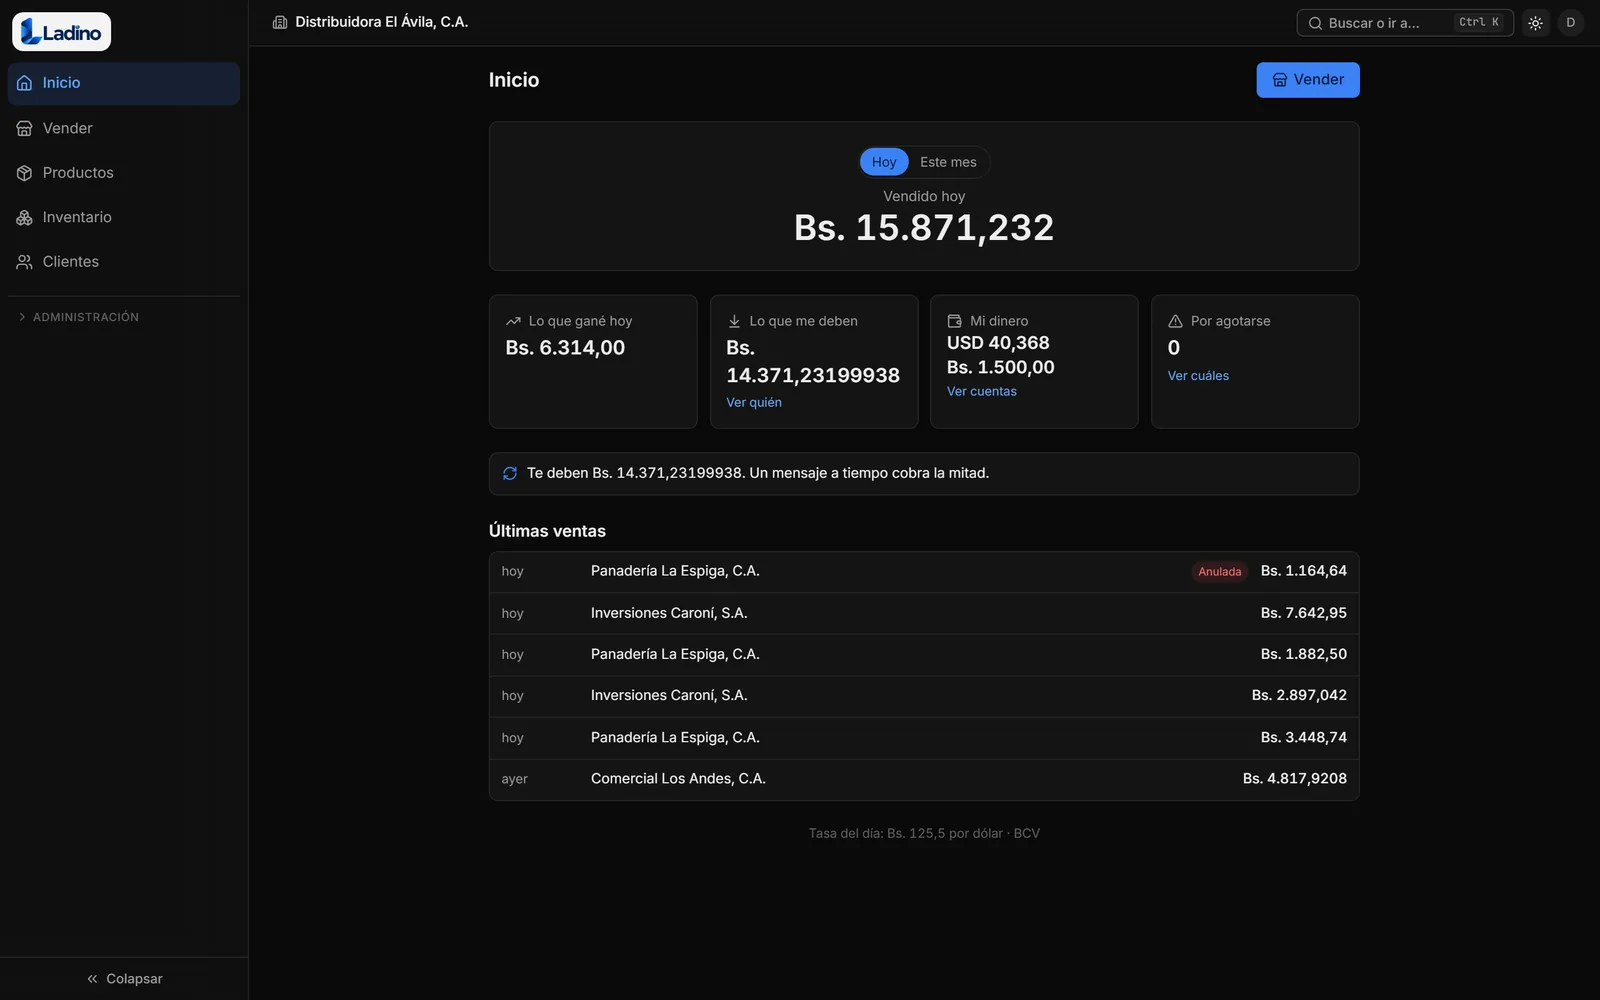Click the warning triangle icon on Por agotarse

pos(1175,321)
